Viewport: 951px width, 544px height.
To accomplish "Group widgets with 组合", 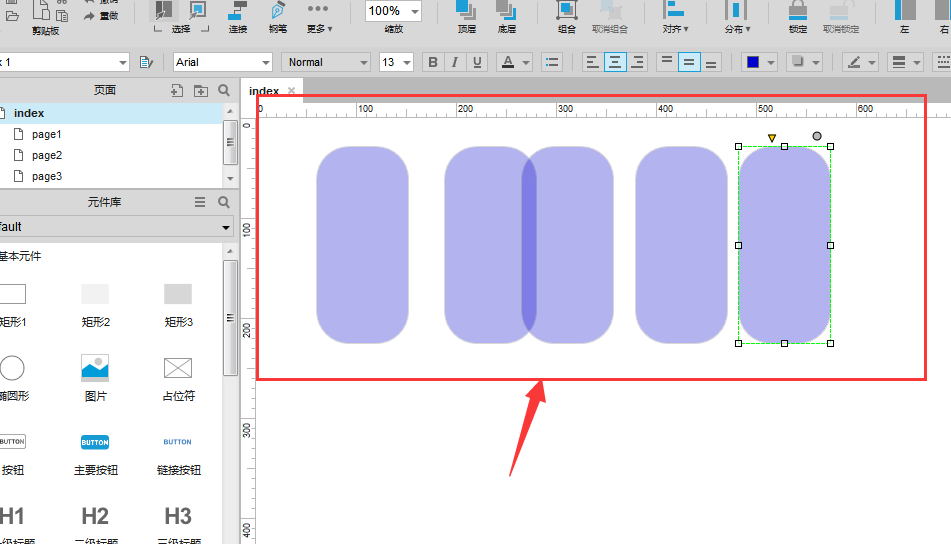I will (566, 16).
